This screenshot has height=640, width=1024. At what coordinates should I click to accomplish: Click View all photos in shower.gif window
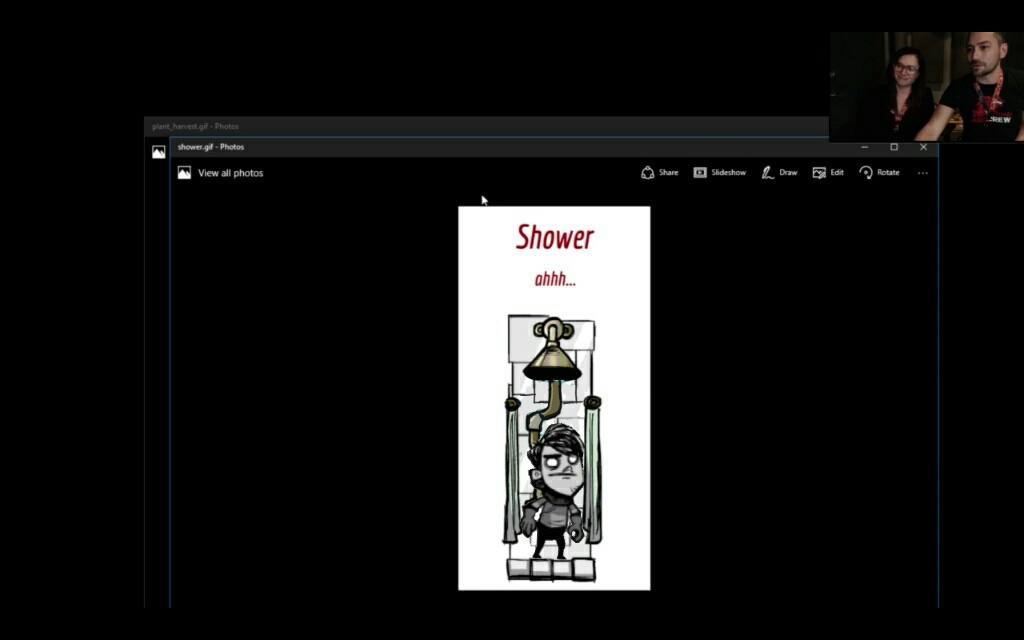click(230, 173)
